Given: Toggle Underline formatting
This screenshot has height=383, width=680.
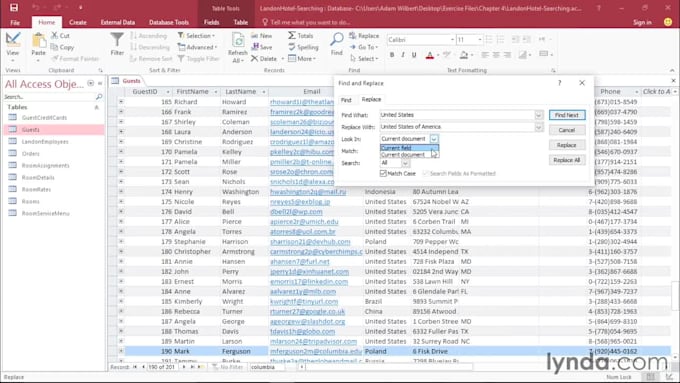Looking at the screenshot, I should point(414,55).
